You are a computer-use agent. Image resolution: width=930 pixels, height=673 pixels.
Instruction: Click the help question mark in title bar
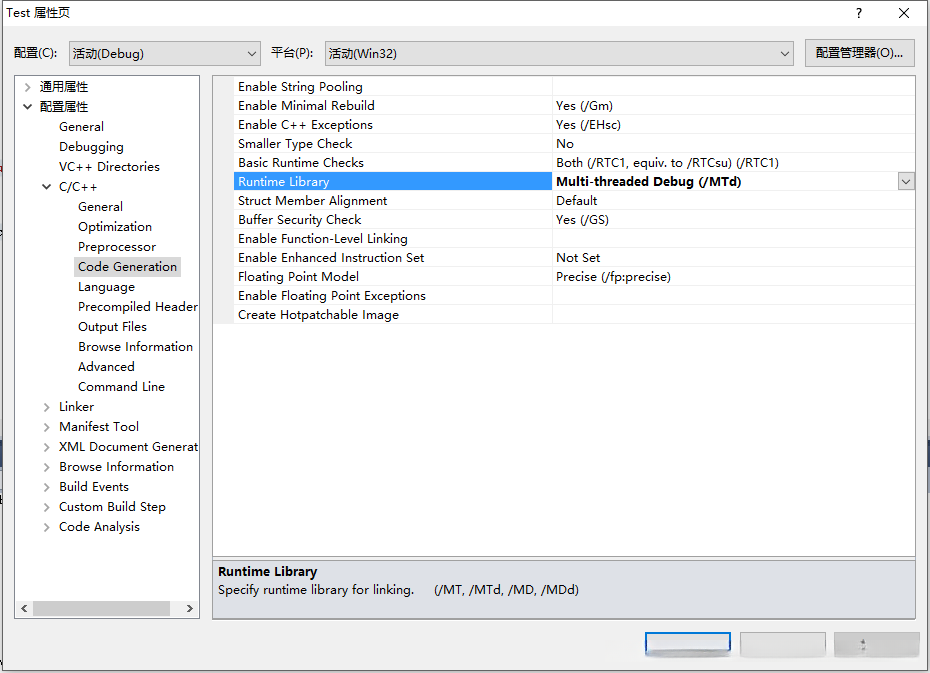coord(859,13)
